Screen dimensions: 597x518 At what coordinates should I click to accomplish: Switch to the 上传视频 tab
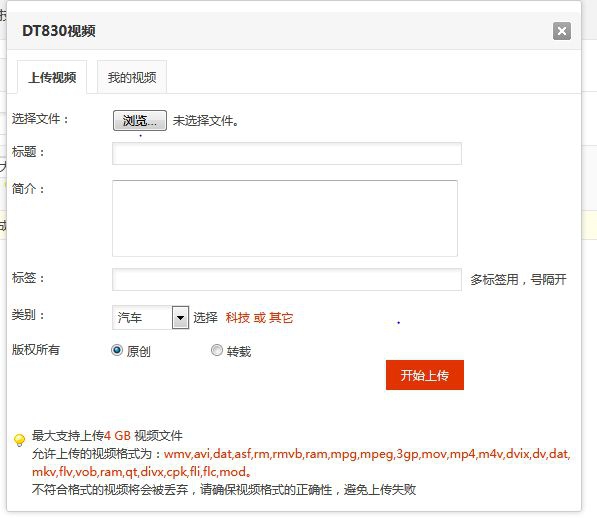coord(52,78)
